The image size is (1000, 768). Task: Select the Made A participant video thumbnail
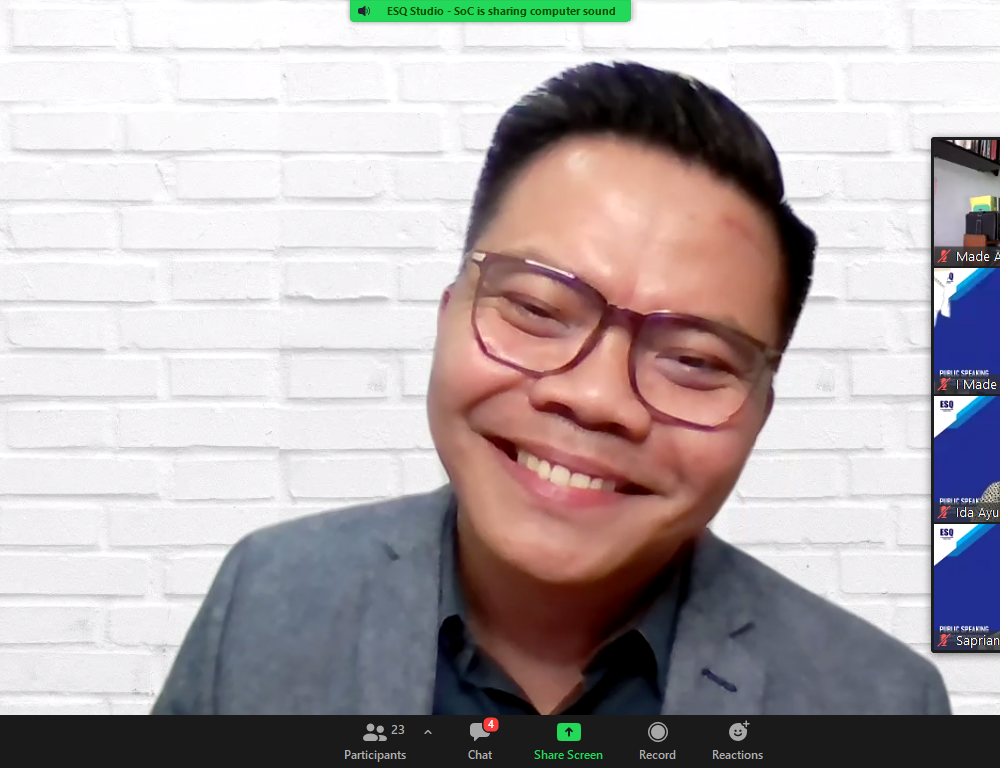tap(968, 200)
